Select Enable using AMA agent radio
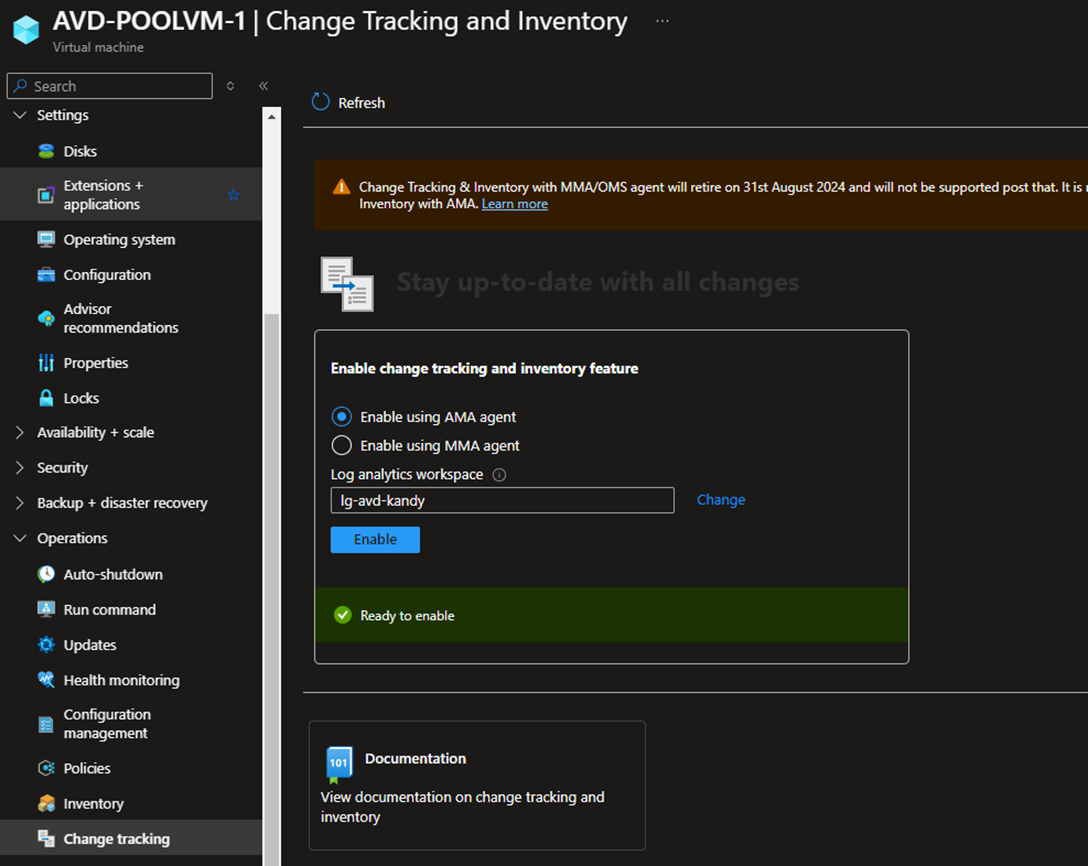1088x866 pixels. 341,416
